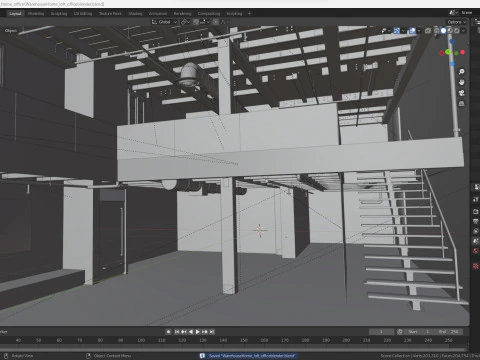Toggle the camera view icon
The width and height of the screenshot is (480, 360).
(462, 93)
